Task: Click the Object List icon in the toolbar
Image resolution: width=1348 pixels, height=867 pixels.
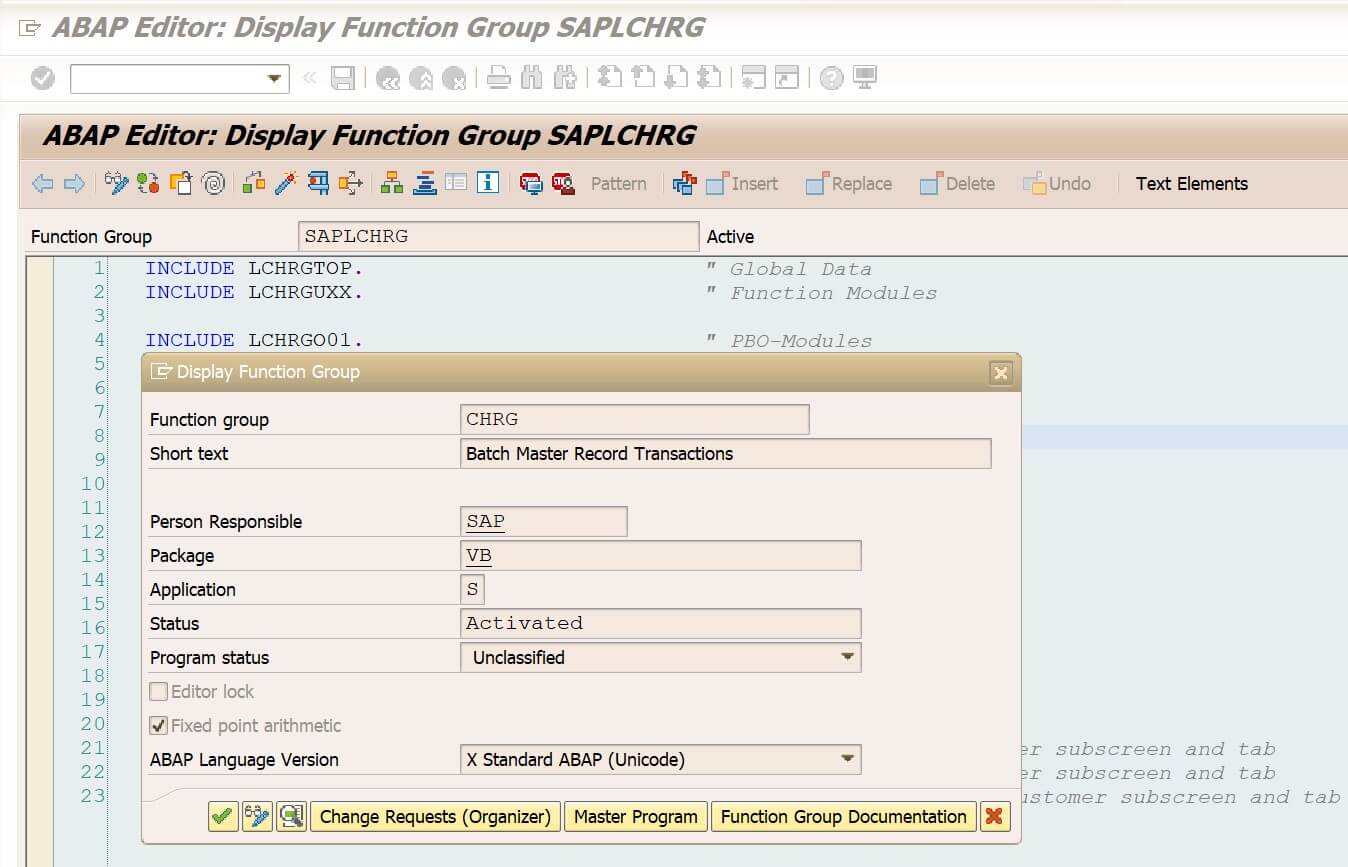Action: (x=392, y=183)
